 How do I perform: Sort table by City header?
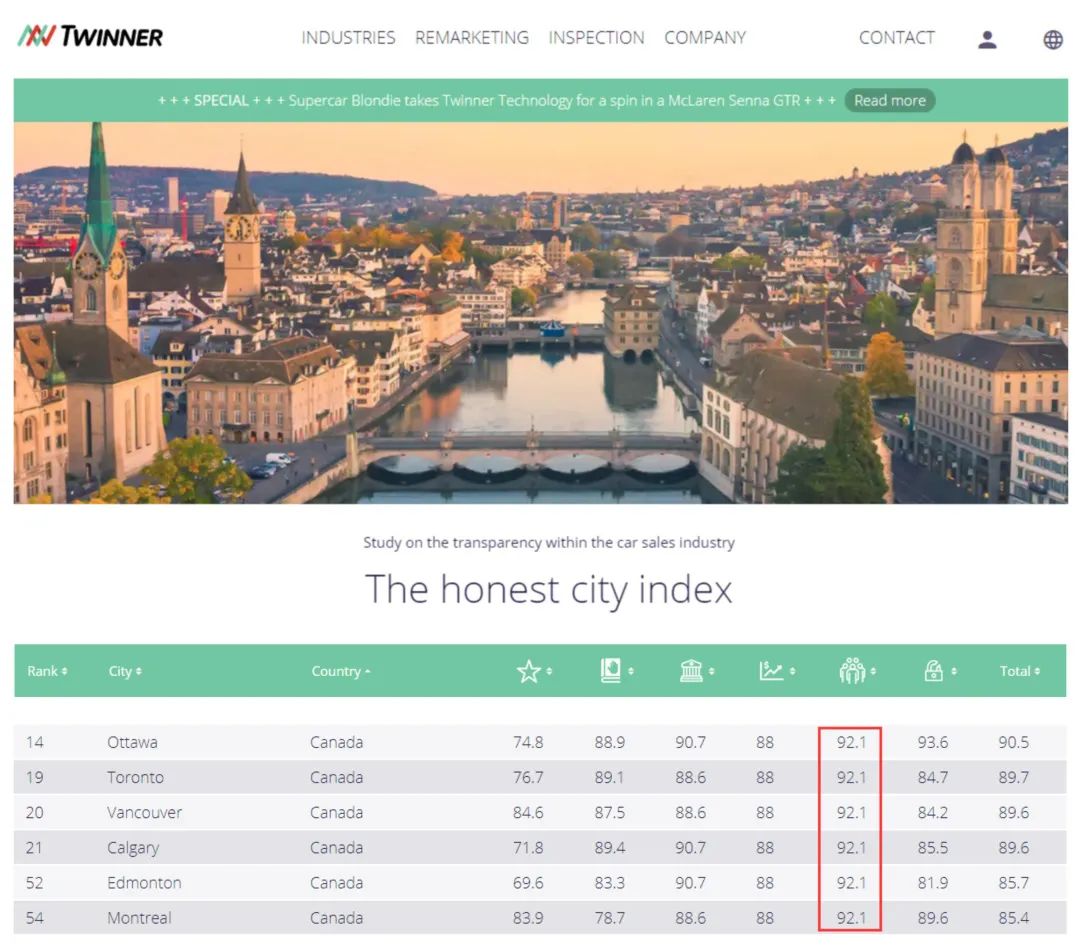coord(125,671)
